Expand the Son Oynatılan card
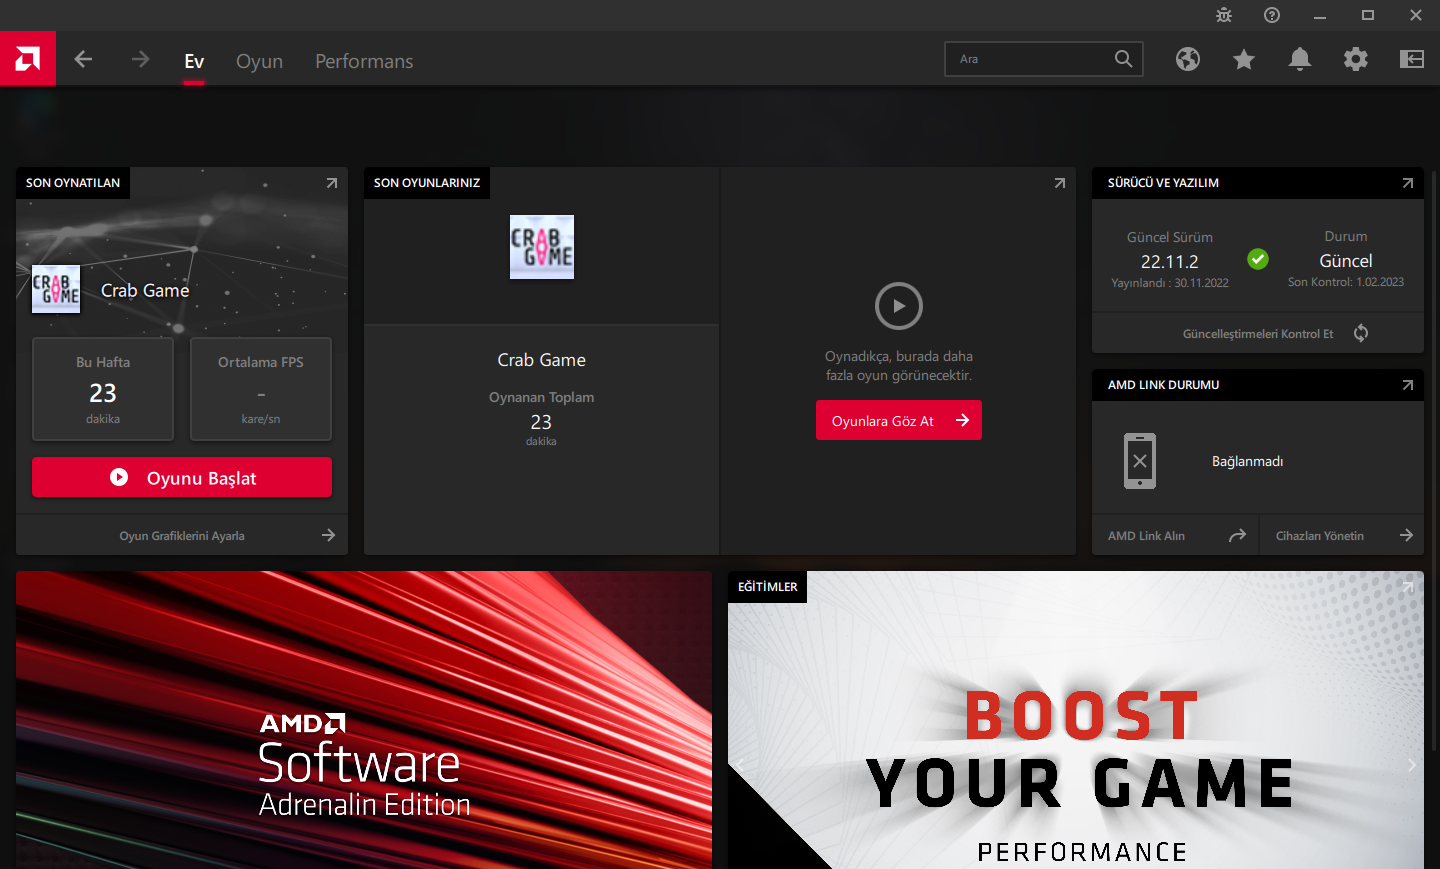The image size is (1440, 869). coord(332,183)
